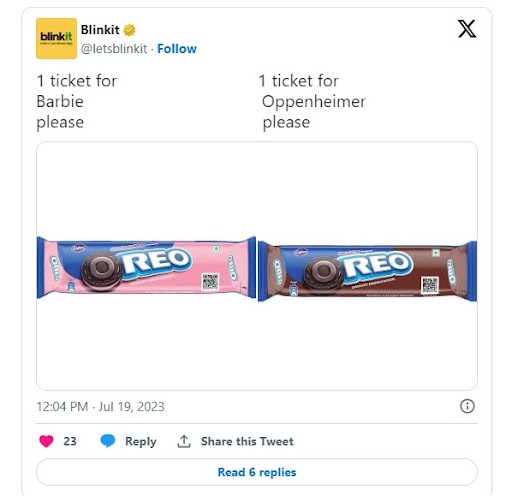Viewport: 512px width, 496px height.
Task: Open the @letsblinkit handle
Action: point(114,49)
